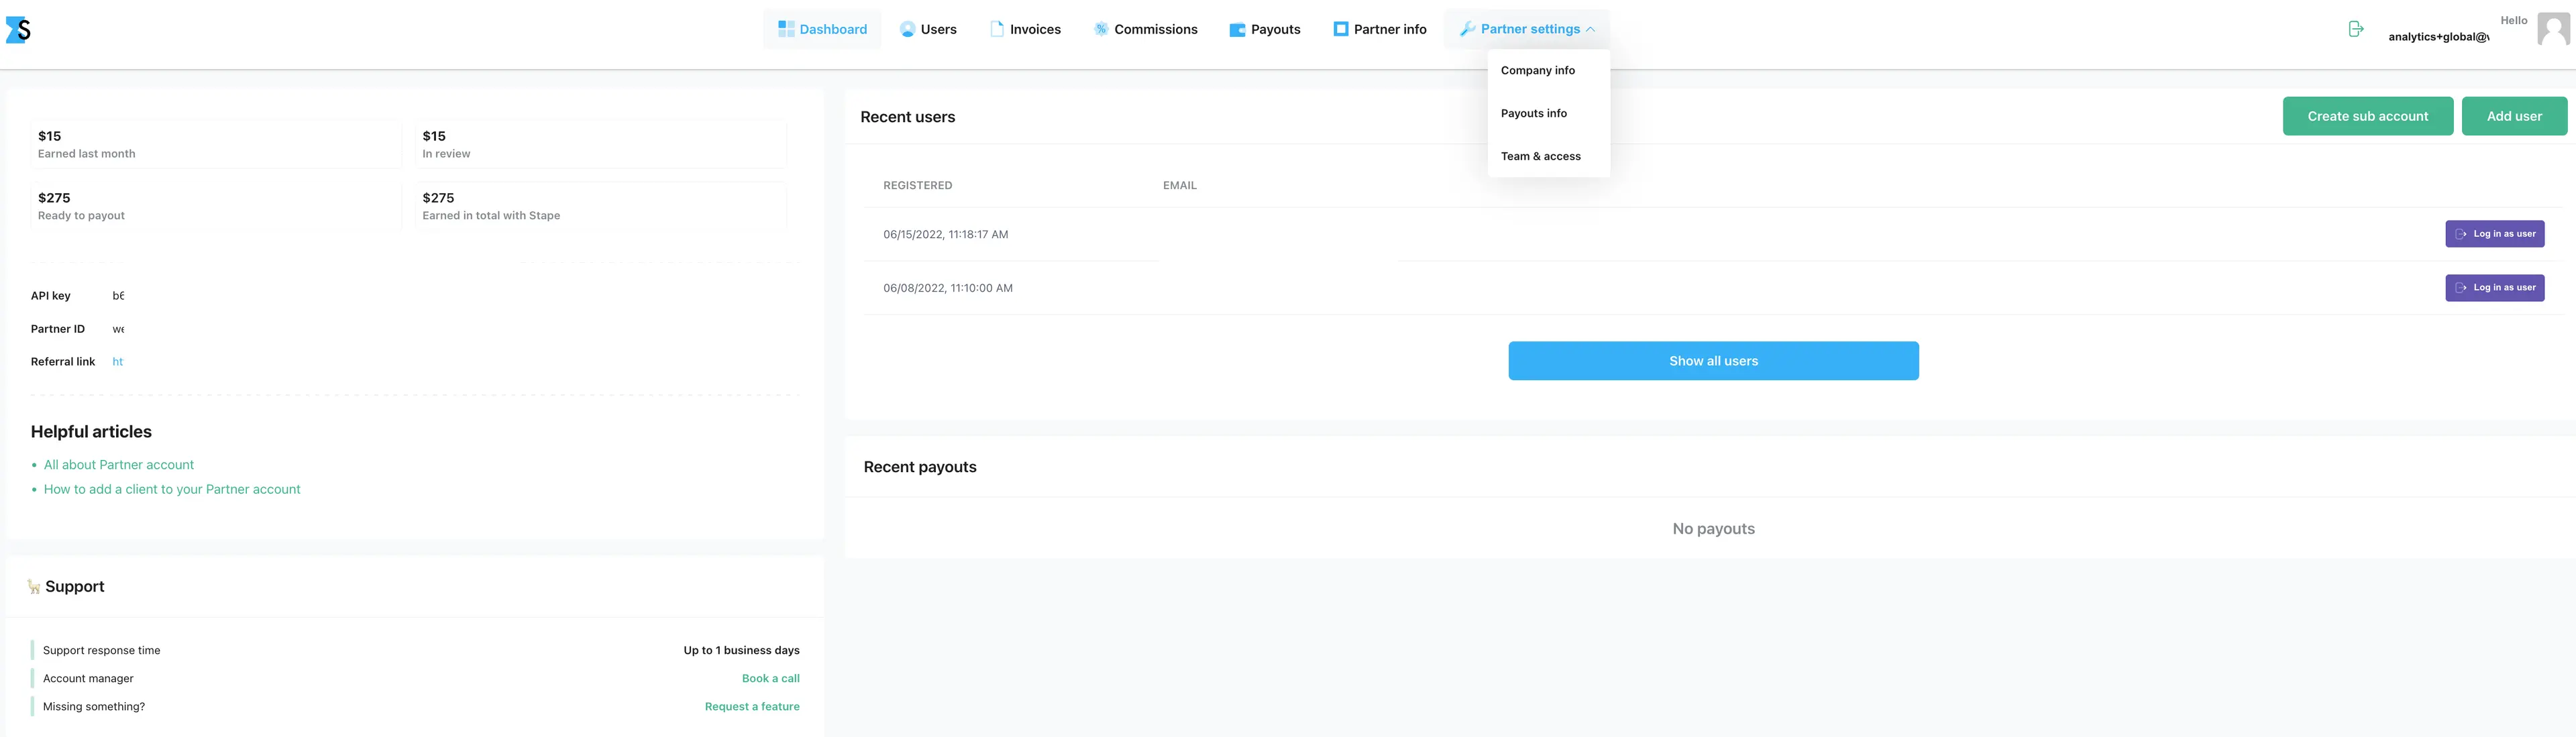Click the Support llama icon

[34, 587]
